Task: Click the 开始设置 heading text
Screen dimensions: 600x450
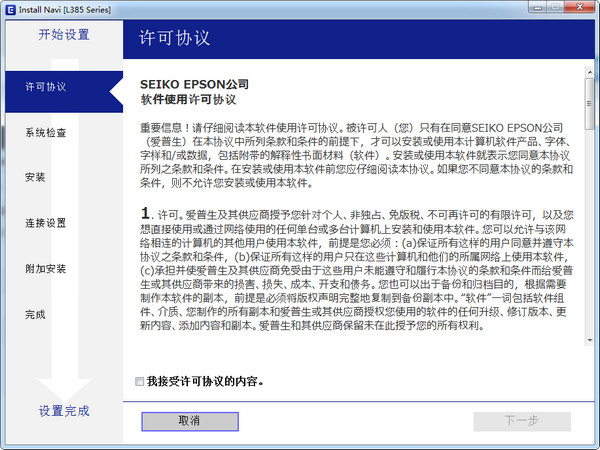Action: pos(64,35)
